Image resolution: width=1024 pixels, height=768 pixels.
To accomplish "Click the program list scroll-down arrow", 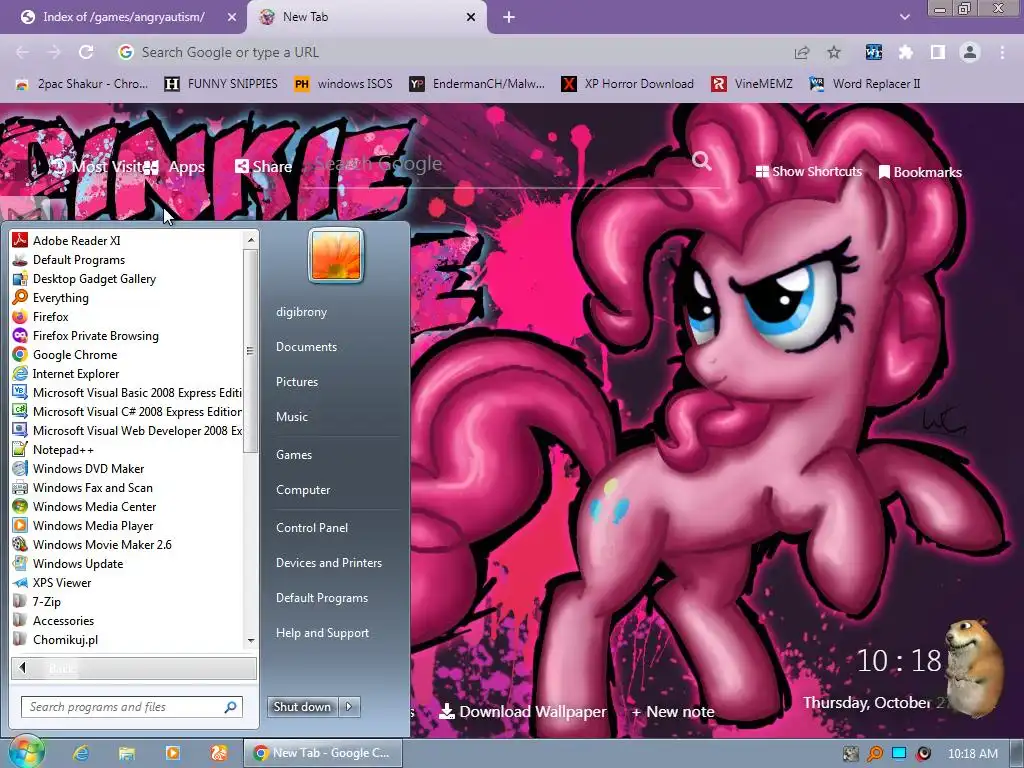I will (251, 641).
